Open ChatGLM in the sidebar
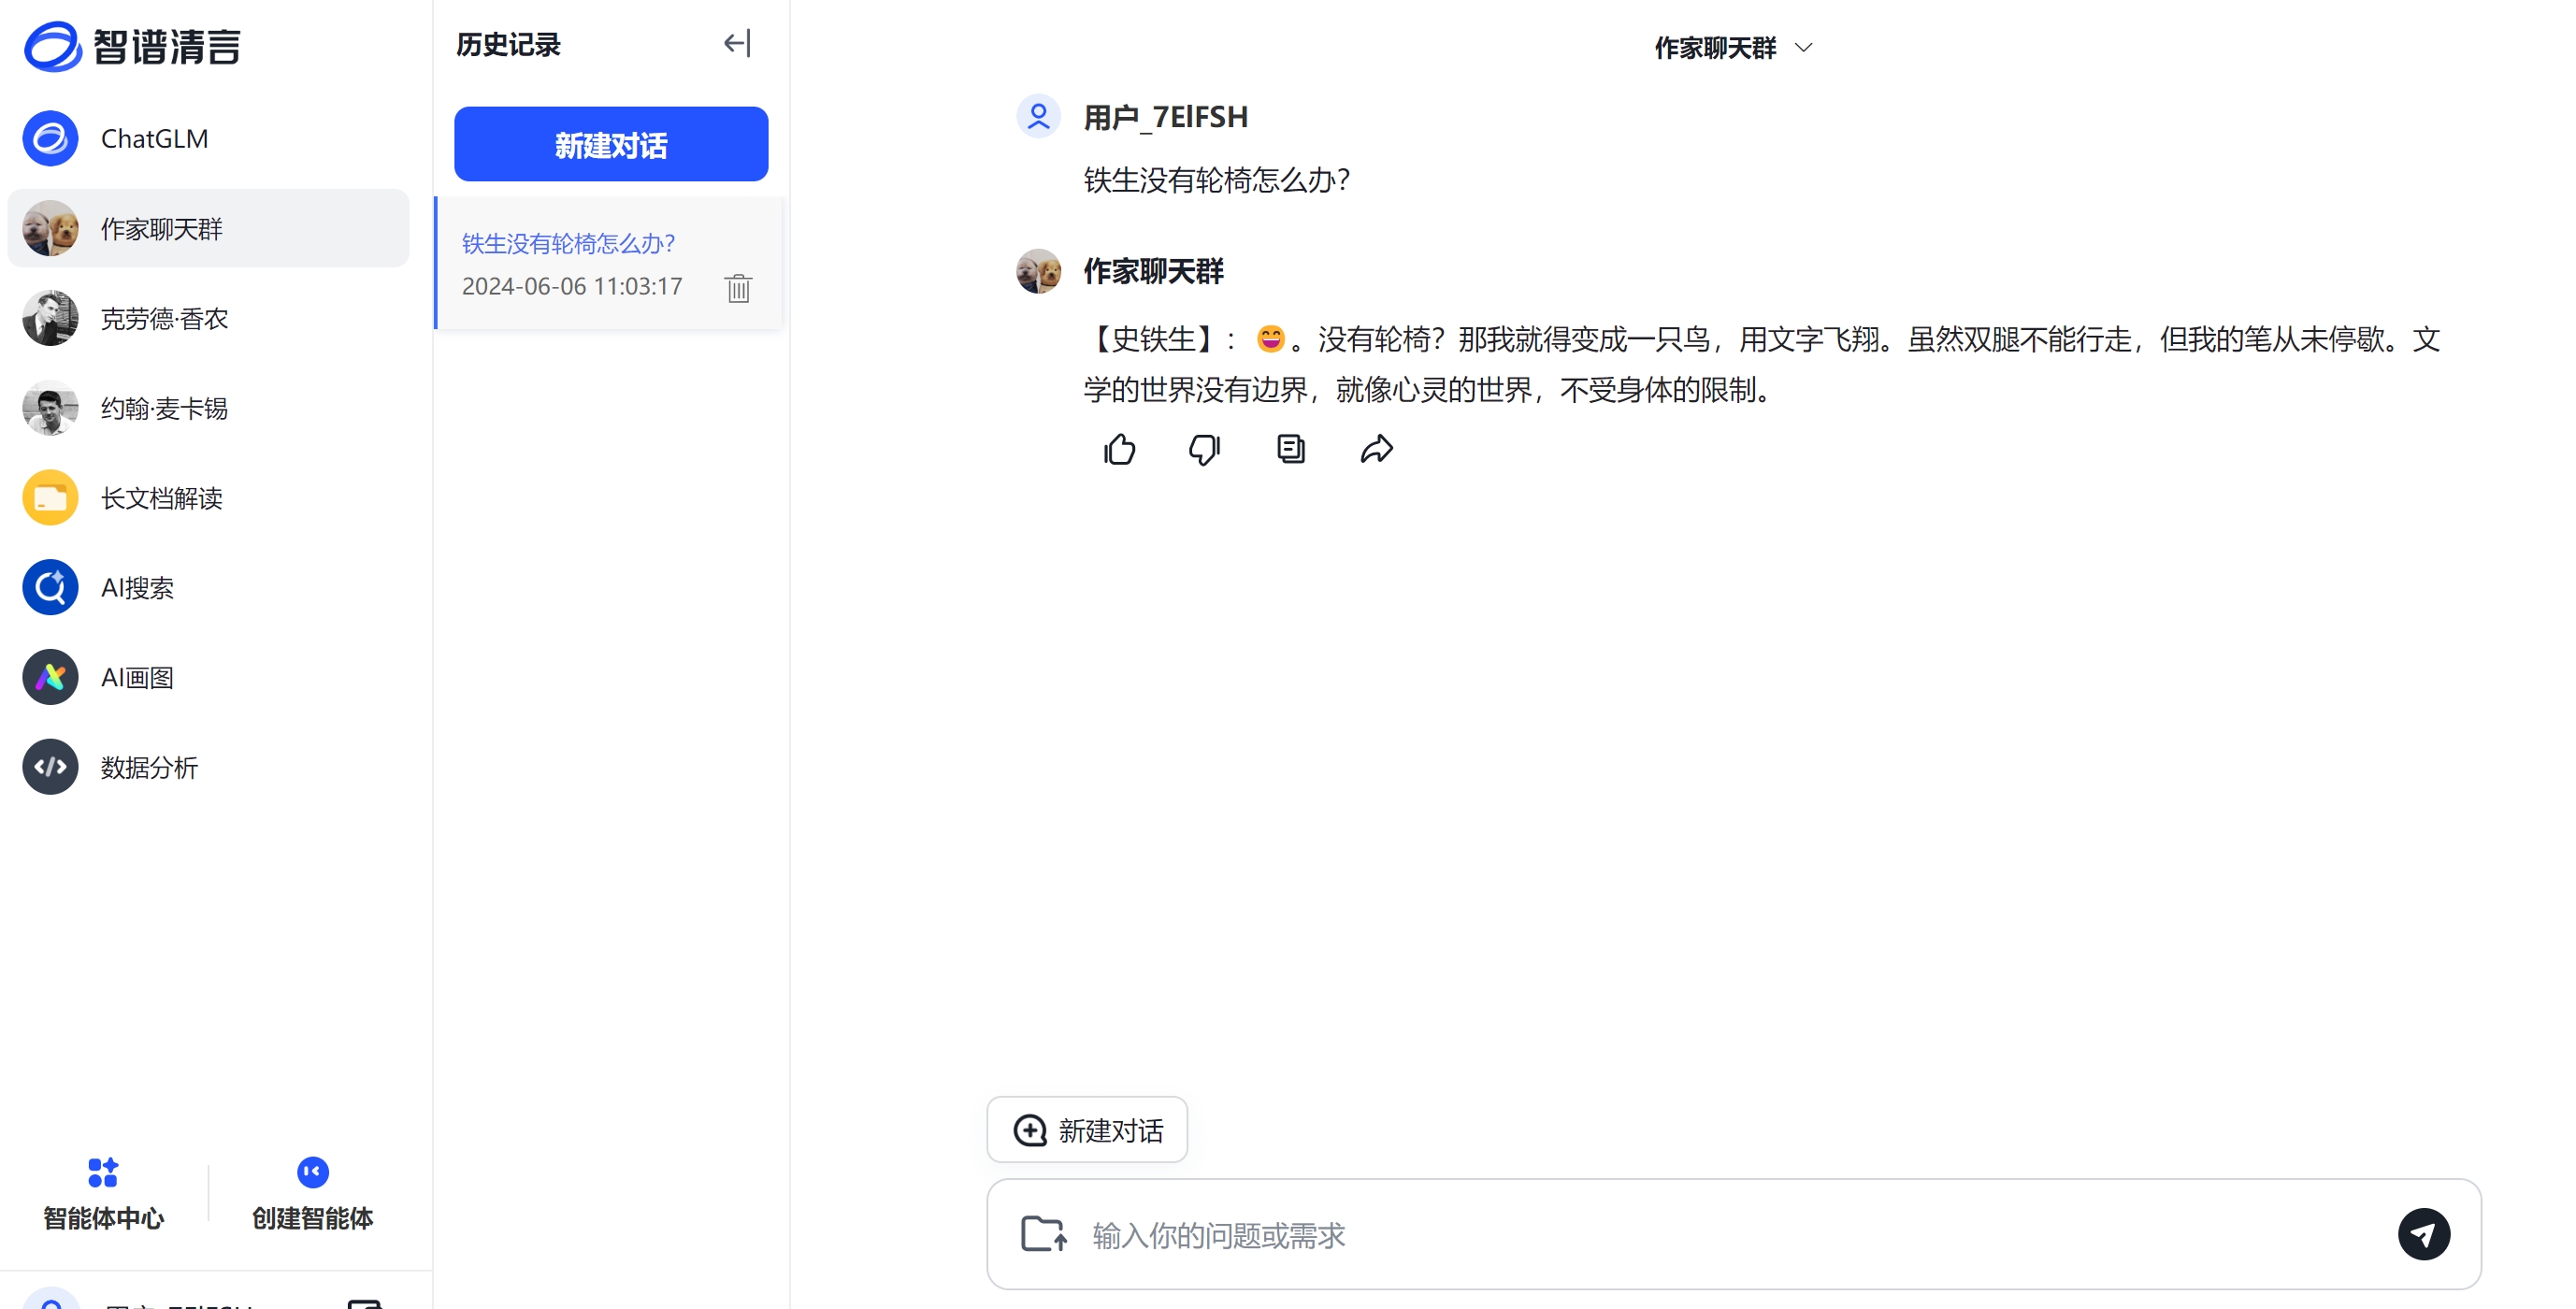Image resolution: width=2576 pixels, height=1309 pixels. pos(155,138)
